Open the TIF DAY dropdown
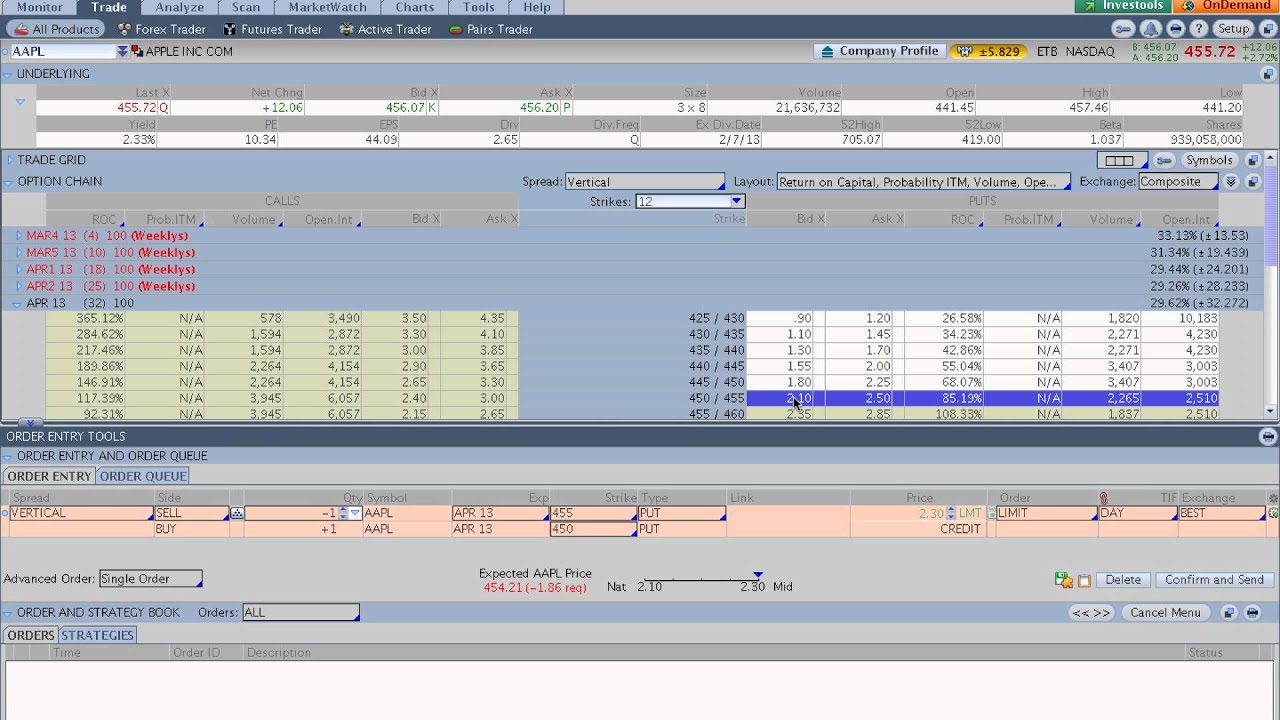Viewport: 1280px width, 720px height. 1138,513
